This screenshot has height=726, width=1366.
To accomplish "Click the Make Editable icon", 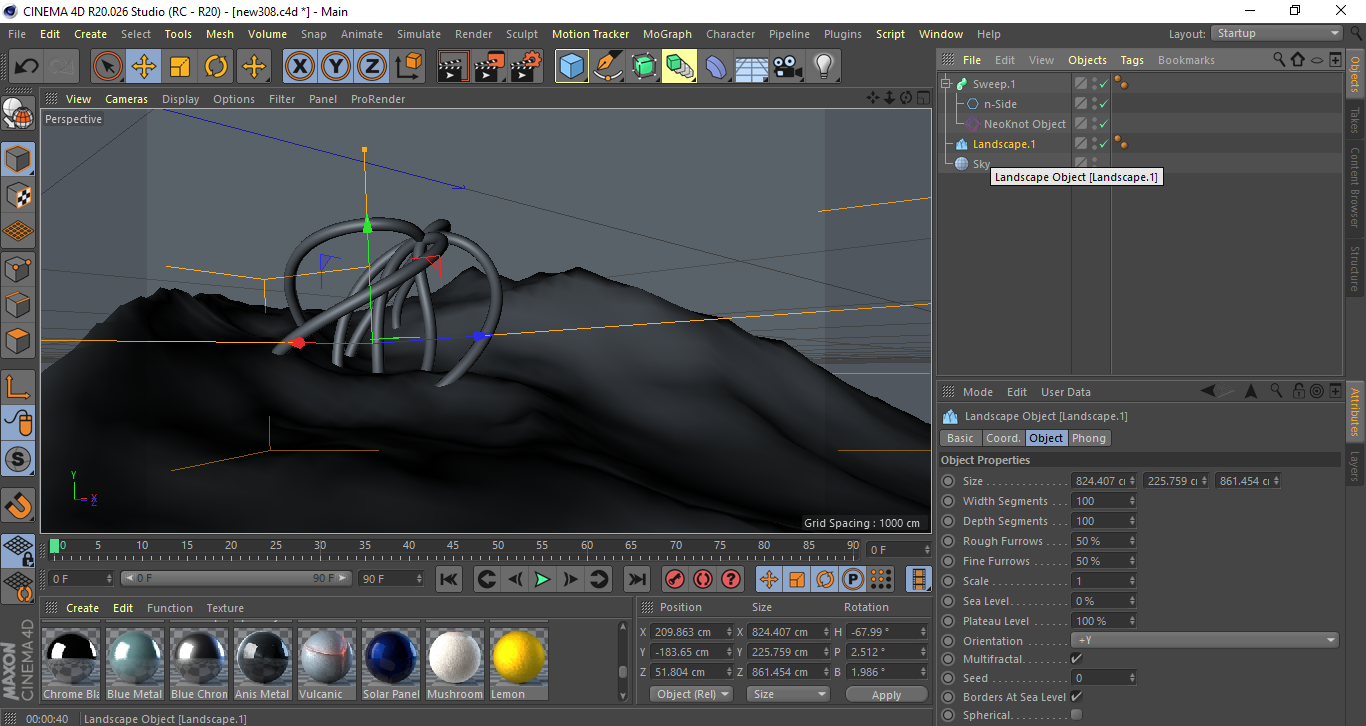I will click(18, 114).
